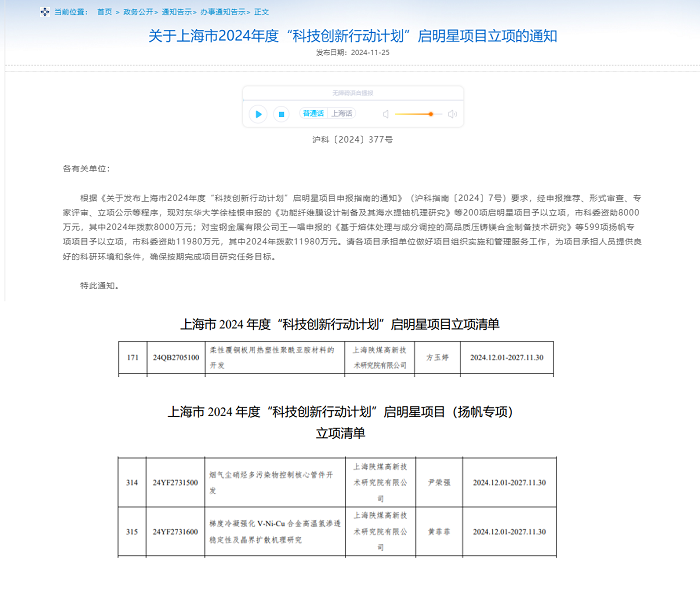The height and width of the screenshot is (603, 700).
Task: Navigate to 通知告示 breadcrumb
Action: coord(178,12)
